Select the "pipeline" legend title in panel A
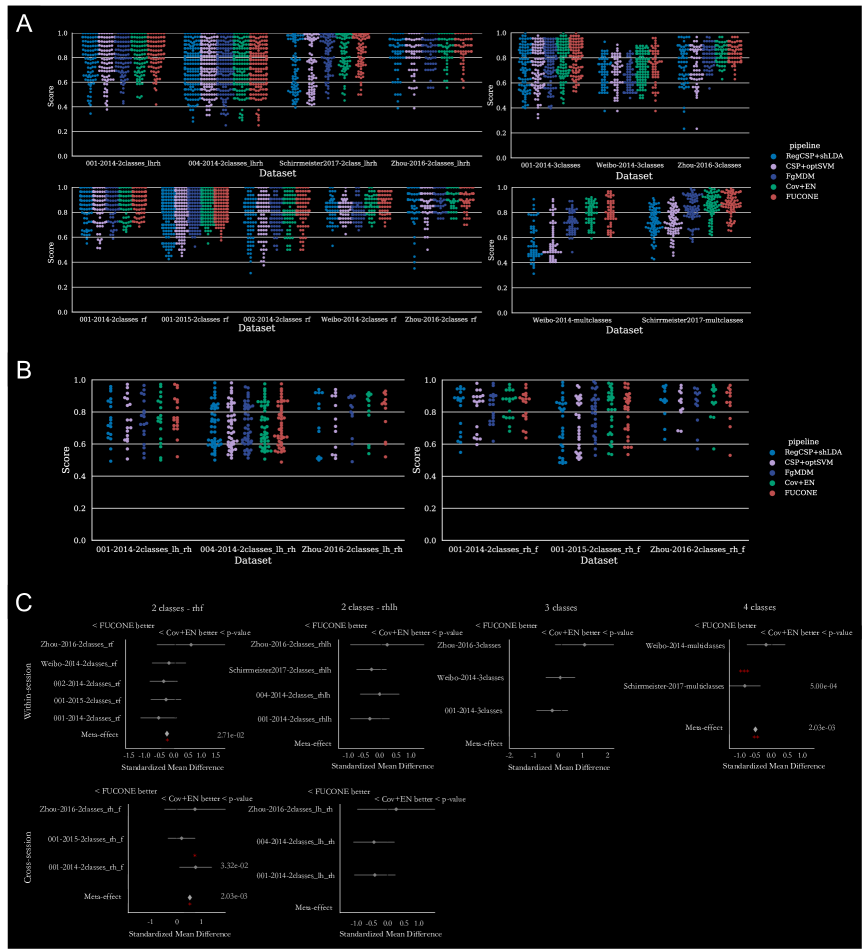 (804, 146)
